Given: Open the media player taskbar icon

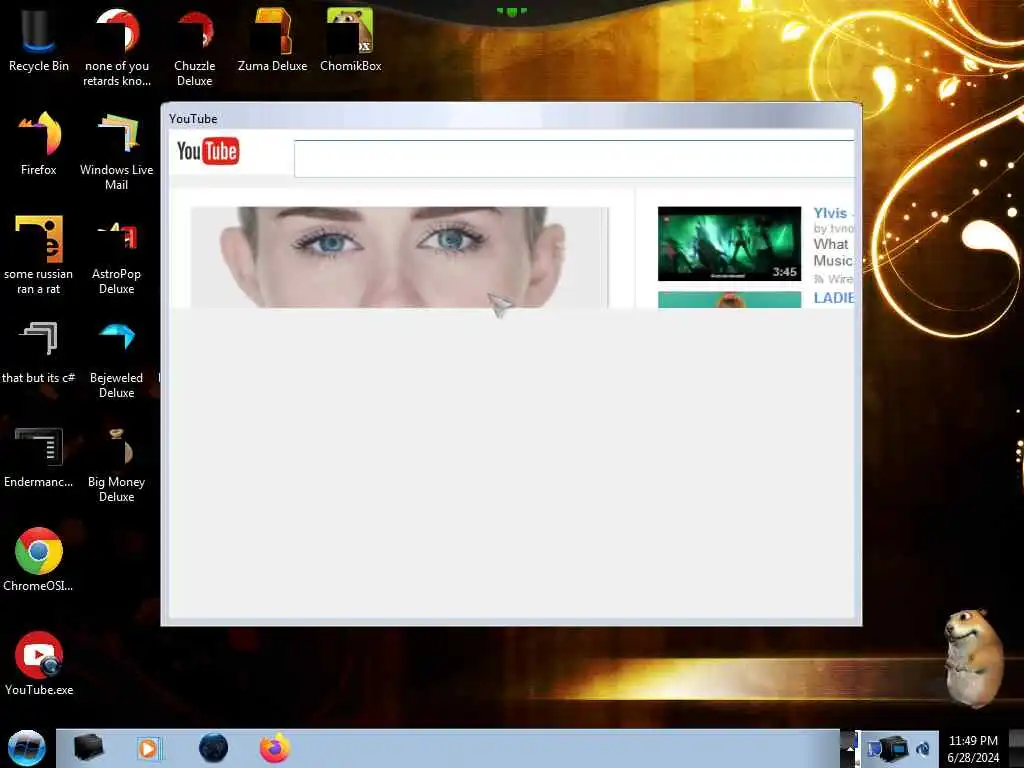Looking at the screenshot, I should [149, 748].
